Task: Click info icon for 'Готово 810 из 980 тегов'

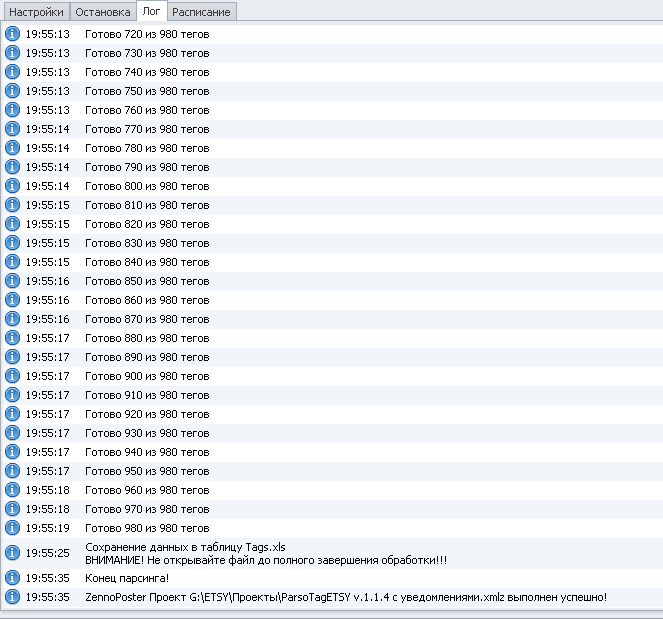Action: pyautogui.click(x=12, y=205)
